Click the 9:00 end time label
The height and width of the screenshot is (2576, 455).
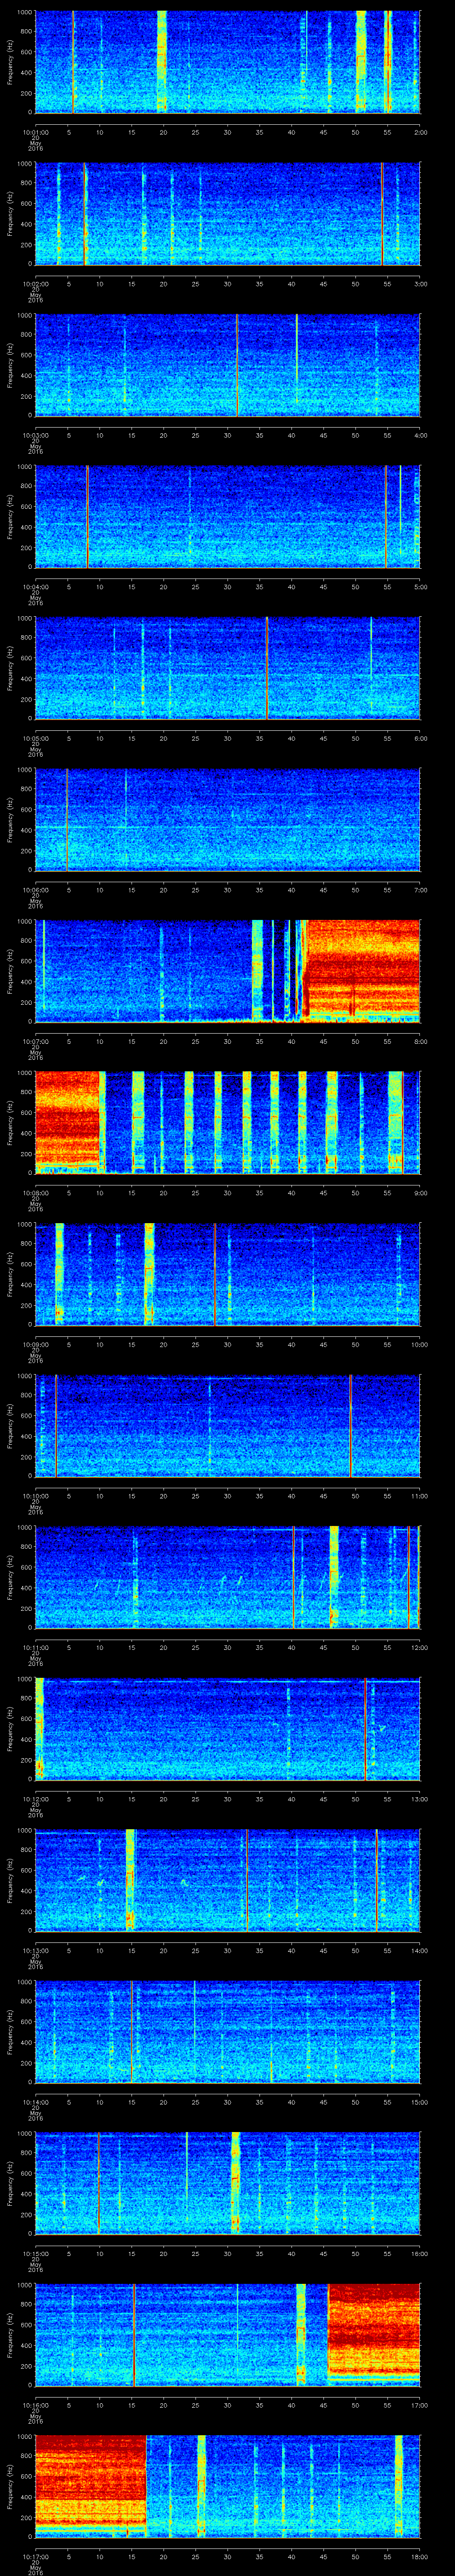(x=420, y=1193)
